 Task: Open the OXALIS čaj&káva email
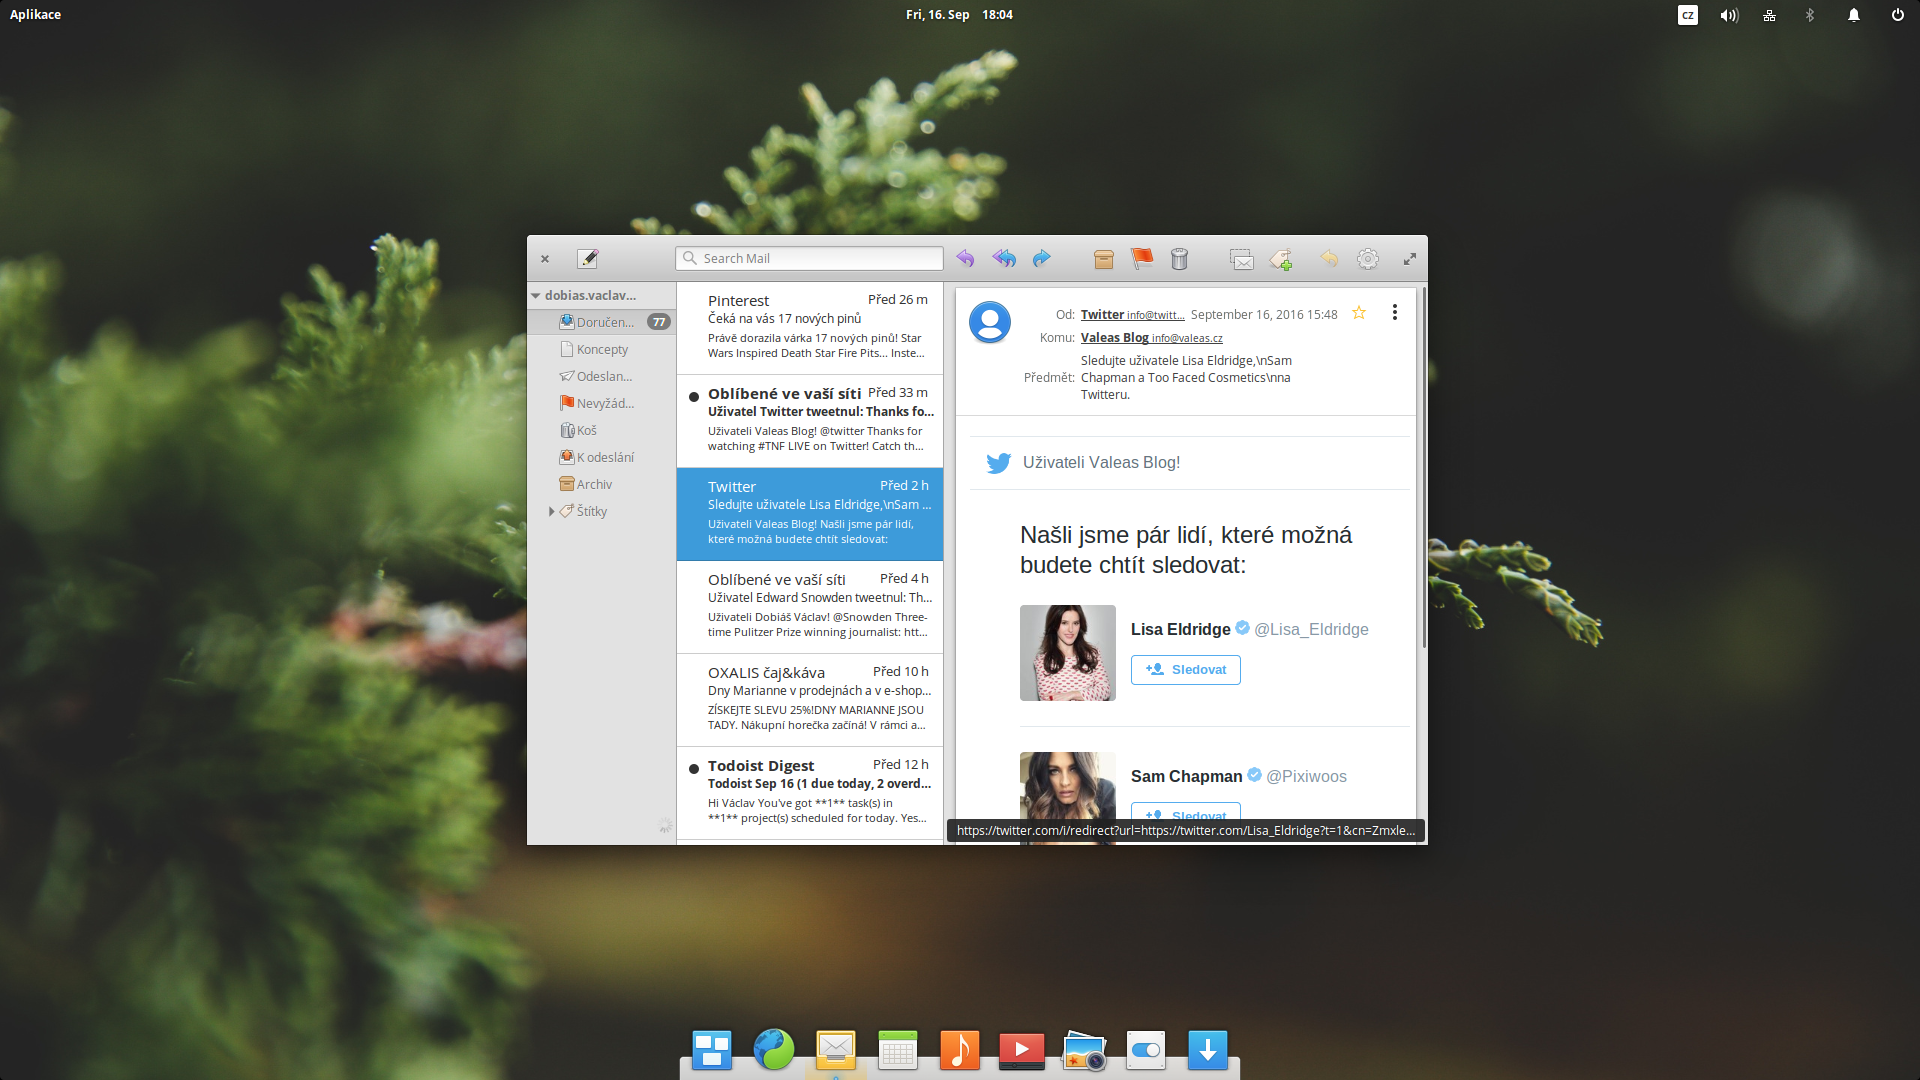tap(810, 700)
